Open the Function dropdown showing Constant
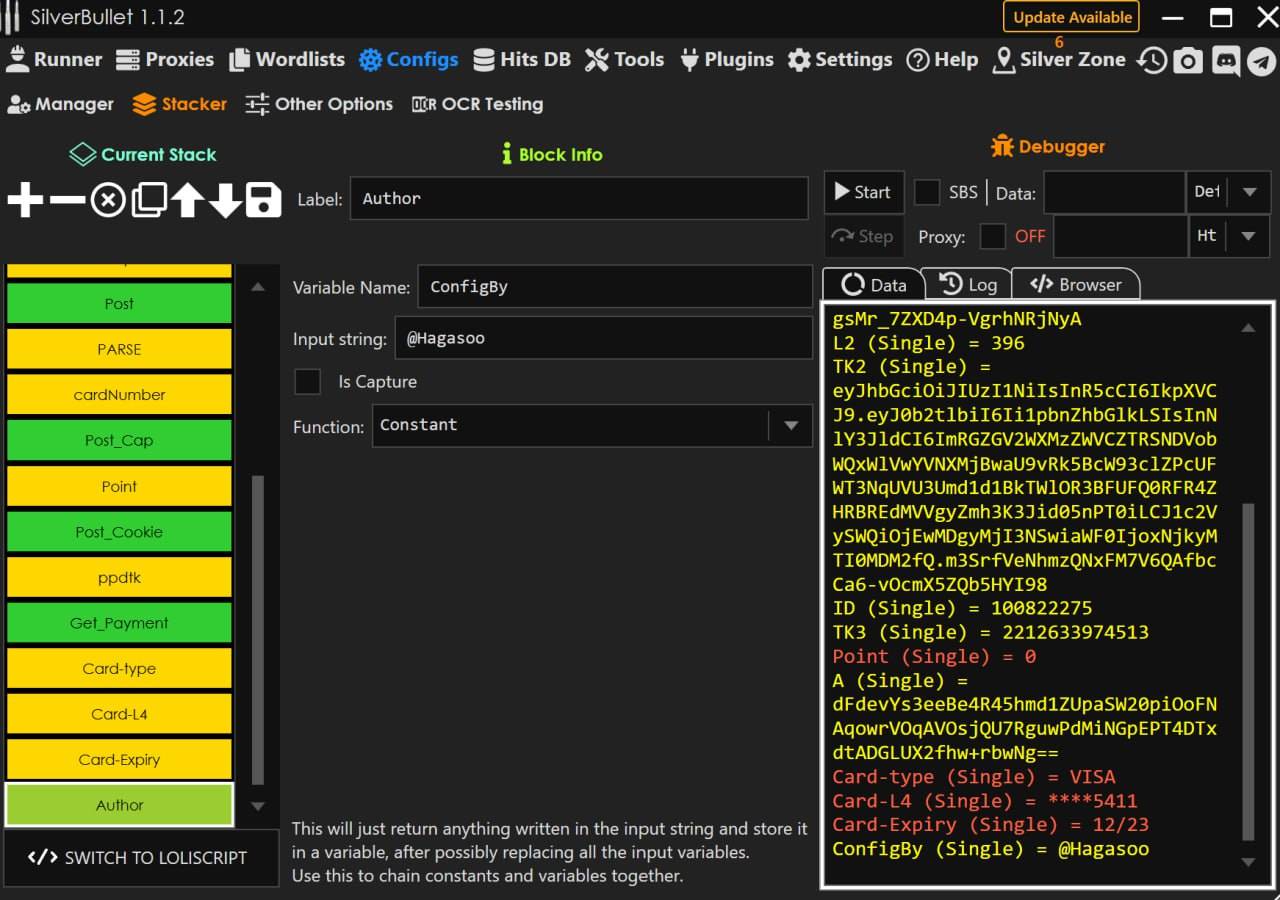Viewport: 1280px width, 900px height. click(x=592, y=425)
